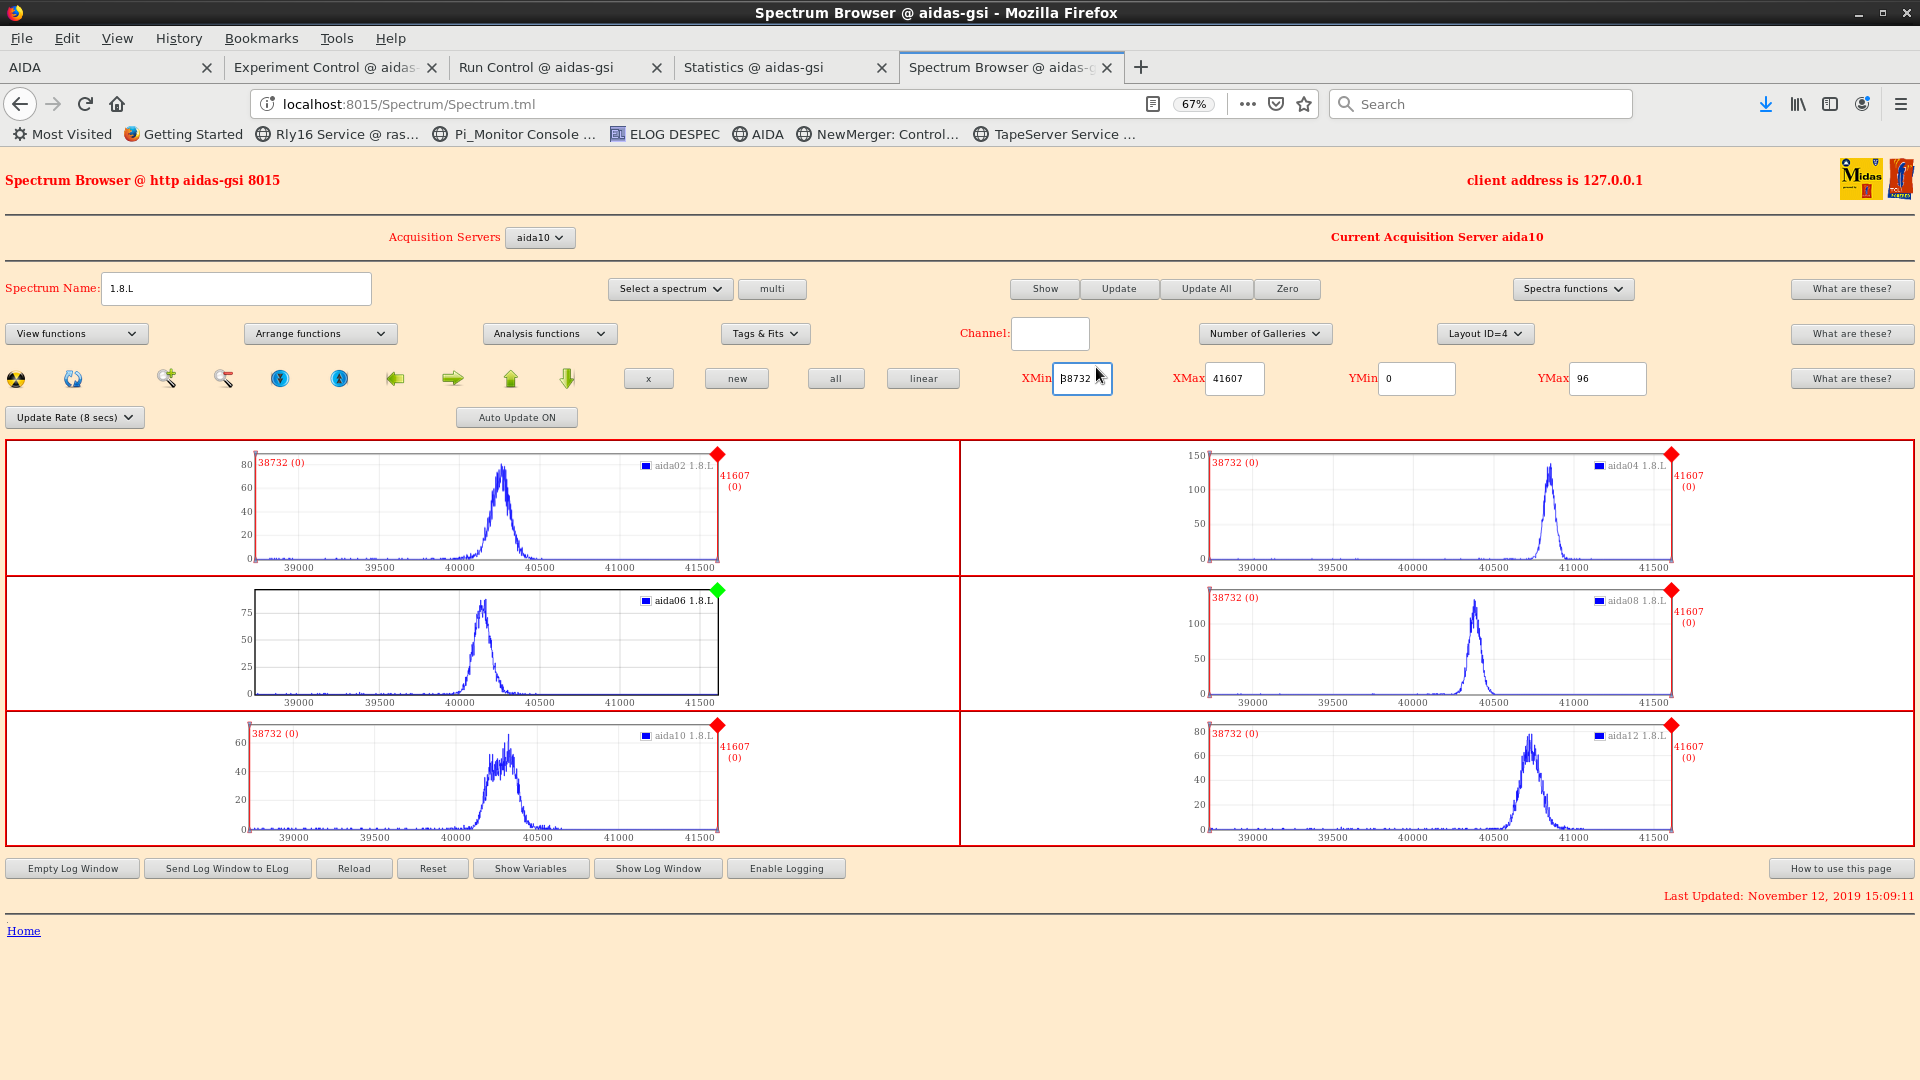The height and width of the screenshot is (1080, 1920).
Task: Click the zoom out magnifier icon
Action: (x=223, y=378)
